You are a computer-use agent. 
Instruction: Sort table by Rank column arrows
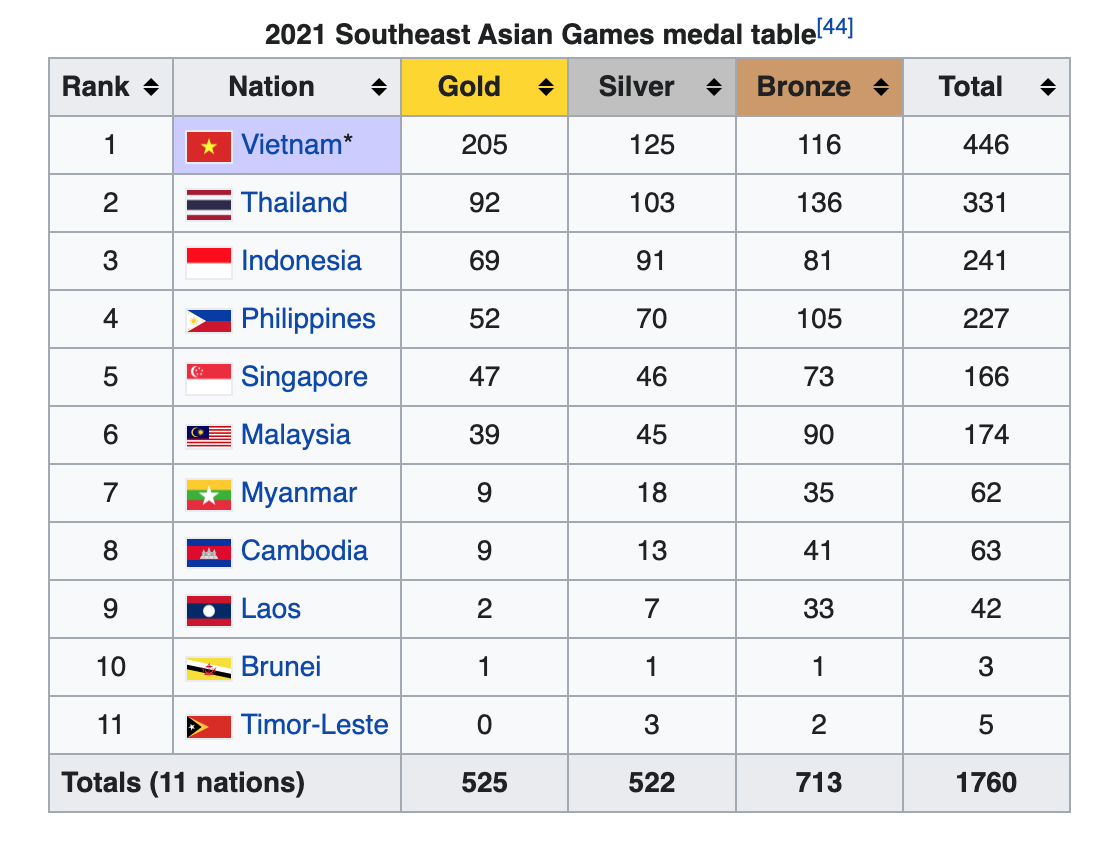pos(151,87)
